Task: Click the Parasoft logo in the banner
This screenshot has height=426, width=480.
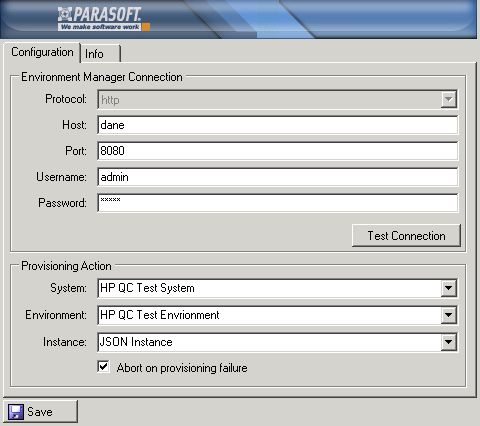Action: 104,19
